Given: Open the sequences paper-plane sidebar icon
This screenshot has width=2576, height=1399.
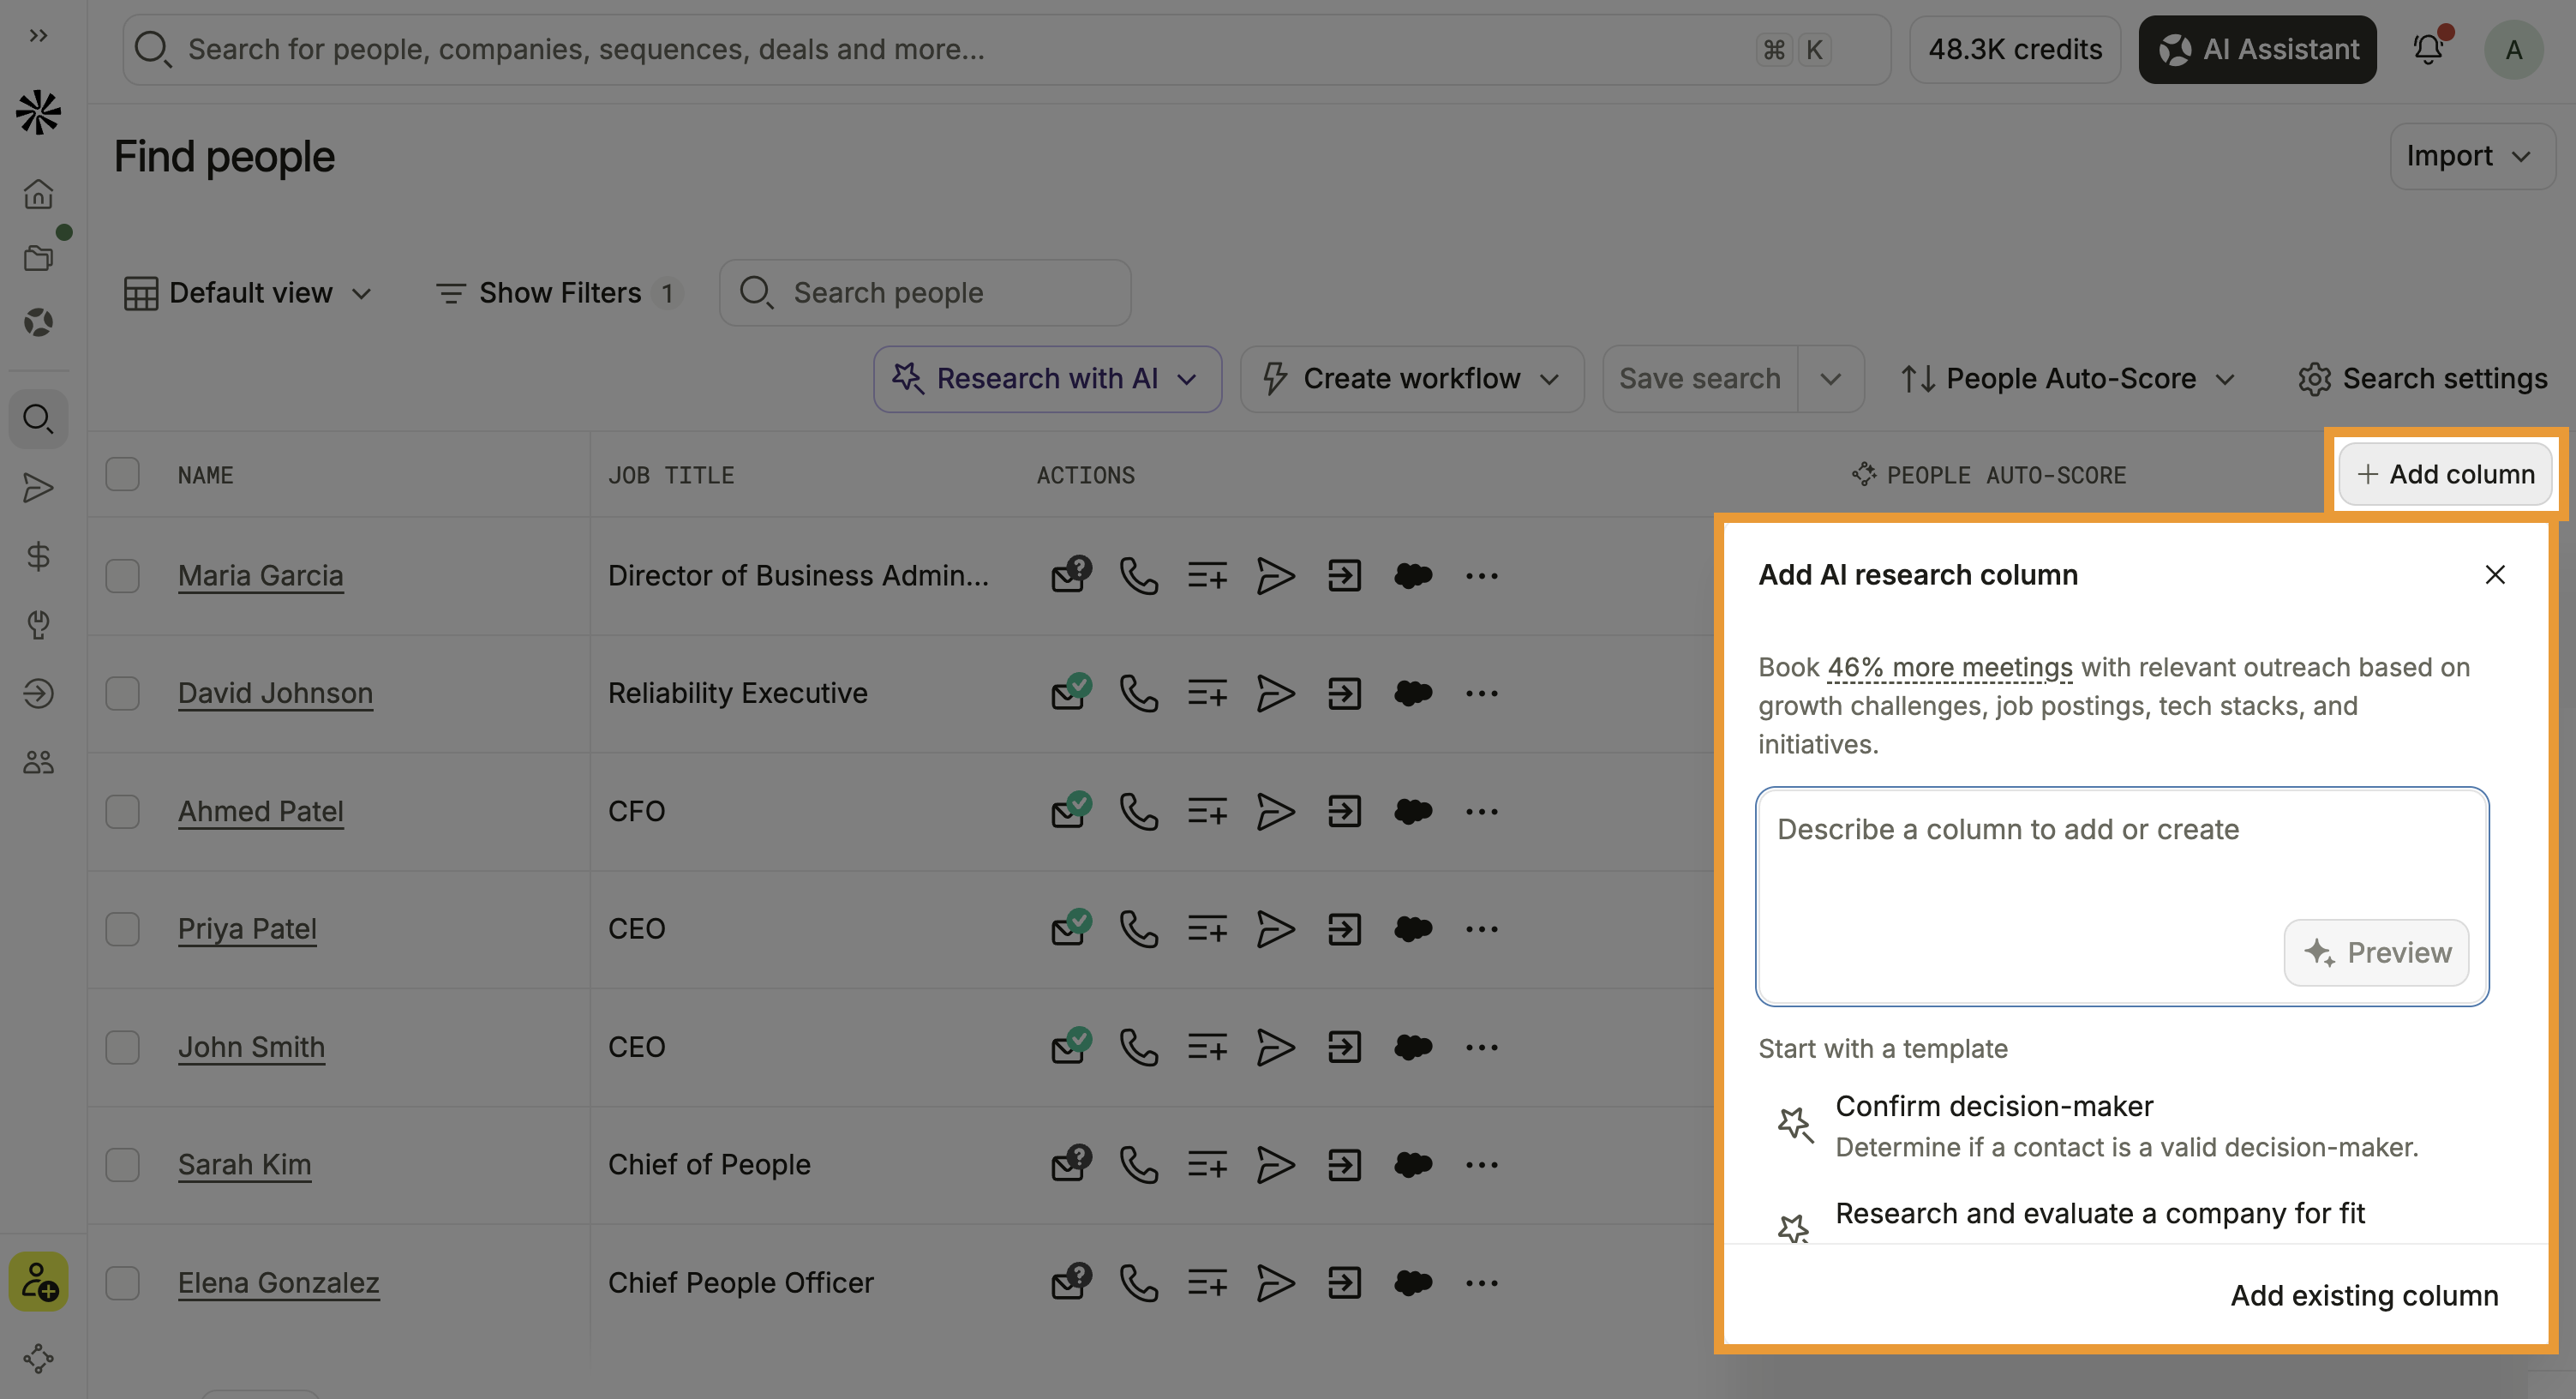Looking at the screenshot, I should tap(38, 488).
